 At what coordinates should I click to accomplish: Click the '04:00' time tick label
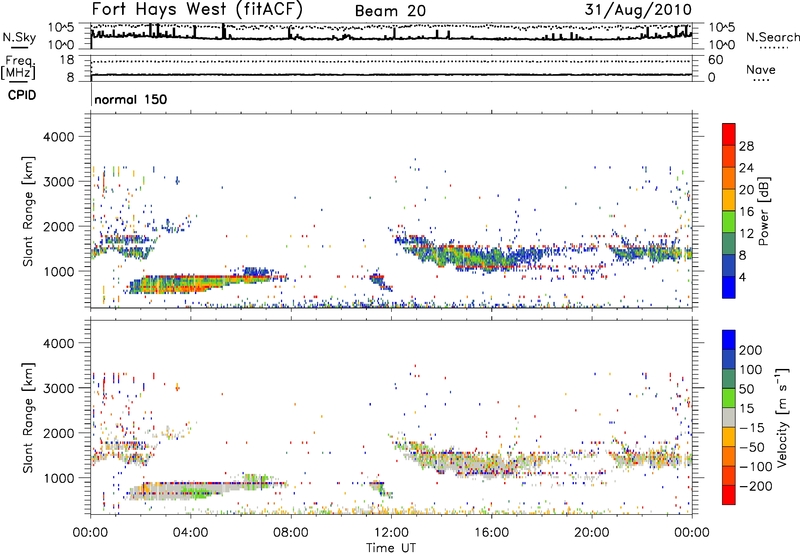(x=190, y=533)
